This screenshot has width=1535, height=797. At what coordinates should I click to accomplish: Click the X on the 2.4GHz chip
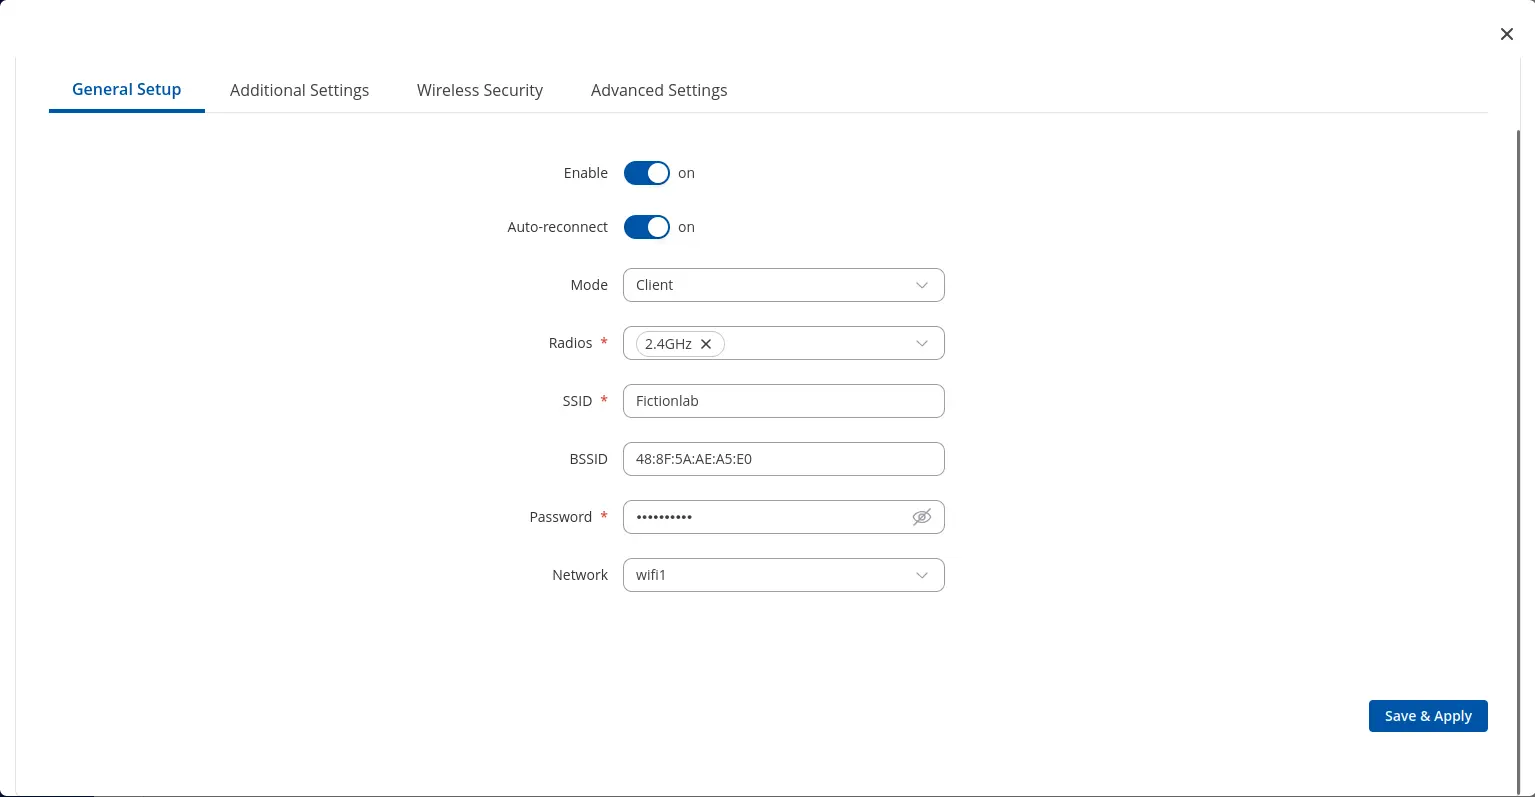(x=706, y=343)
